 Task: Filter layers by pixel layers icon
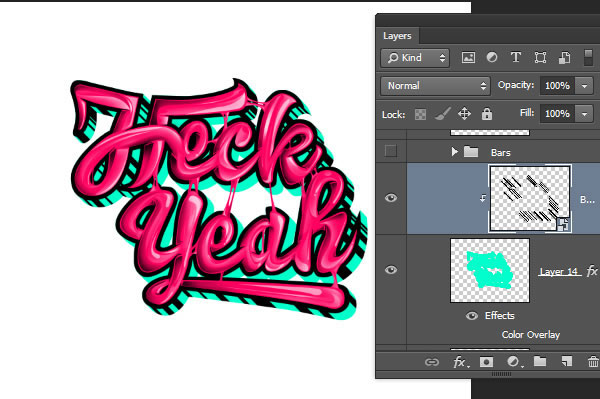pos(468,58)
